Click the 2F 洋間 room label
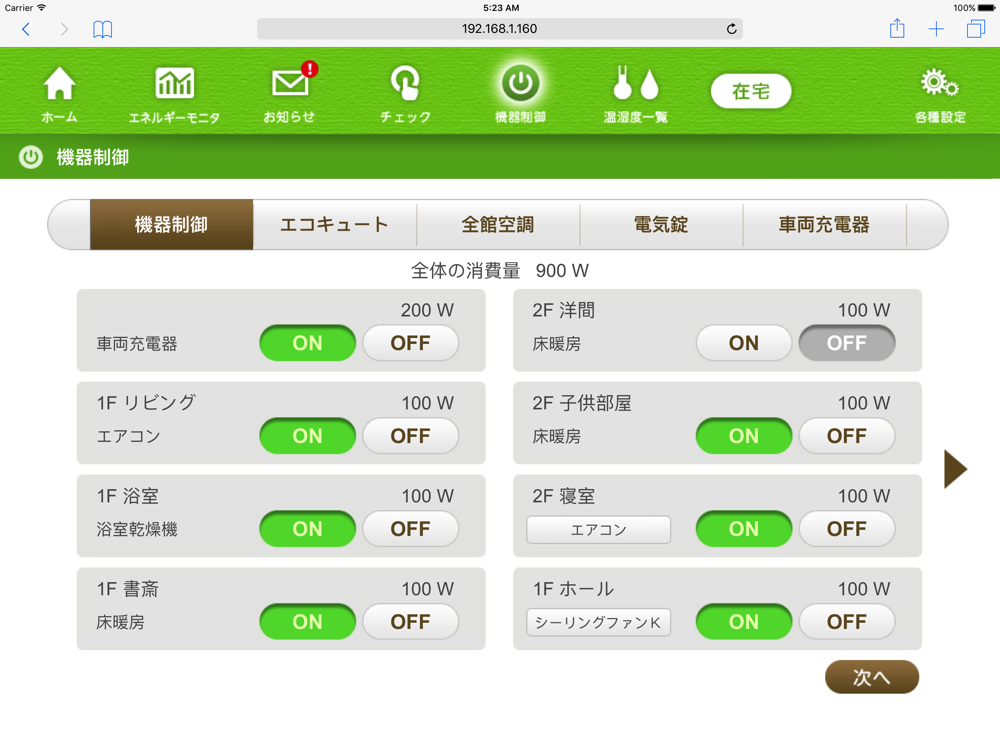This screenshot has height=750, width=1000. (564, 311)
